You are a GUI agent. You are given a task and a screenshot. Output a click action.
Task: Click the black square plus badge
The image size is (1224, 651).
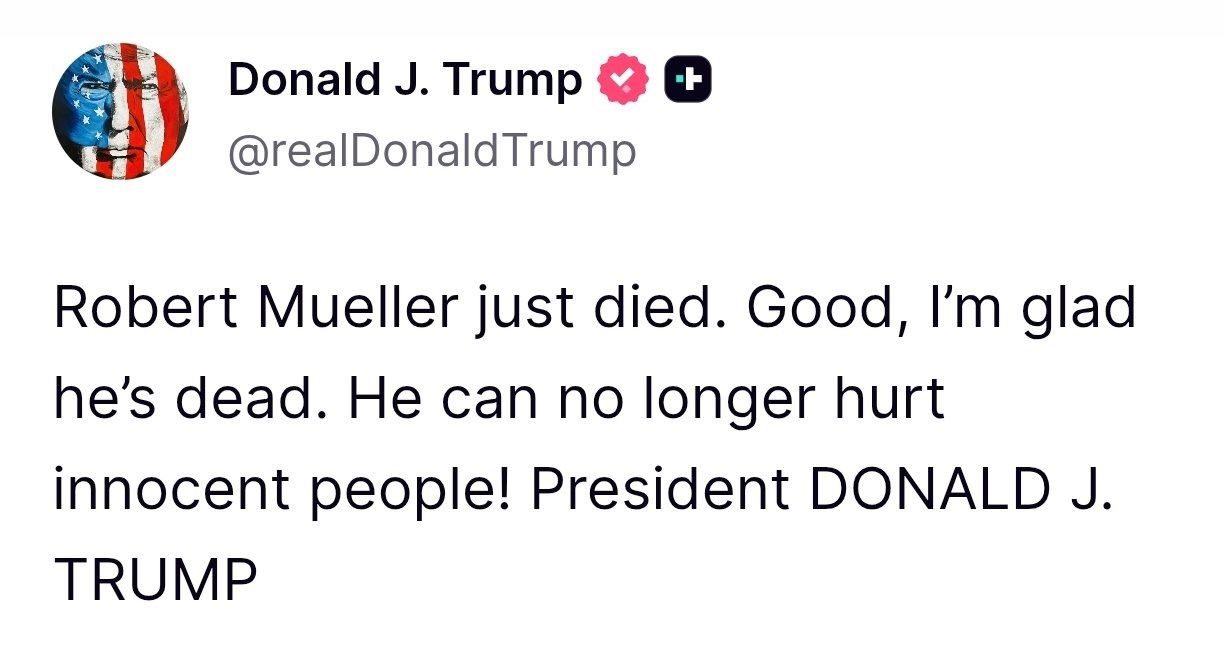(x=690, y=79)
